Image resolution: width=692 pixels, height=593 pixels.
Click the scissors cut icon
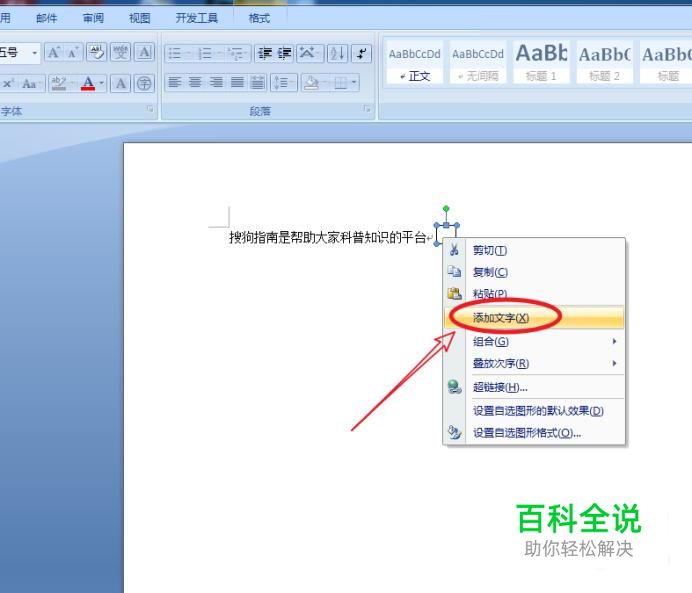tap(454, 250)
